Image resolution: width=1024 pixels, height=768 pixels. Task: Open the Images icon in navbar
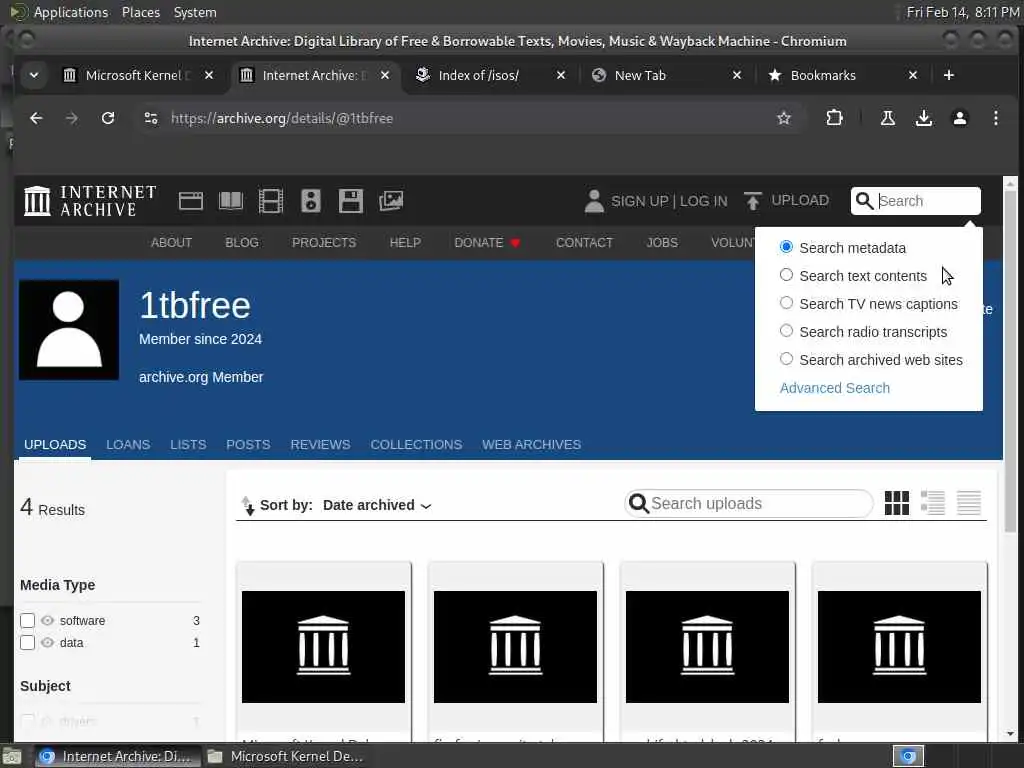click(391, 201)
